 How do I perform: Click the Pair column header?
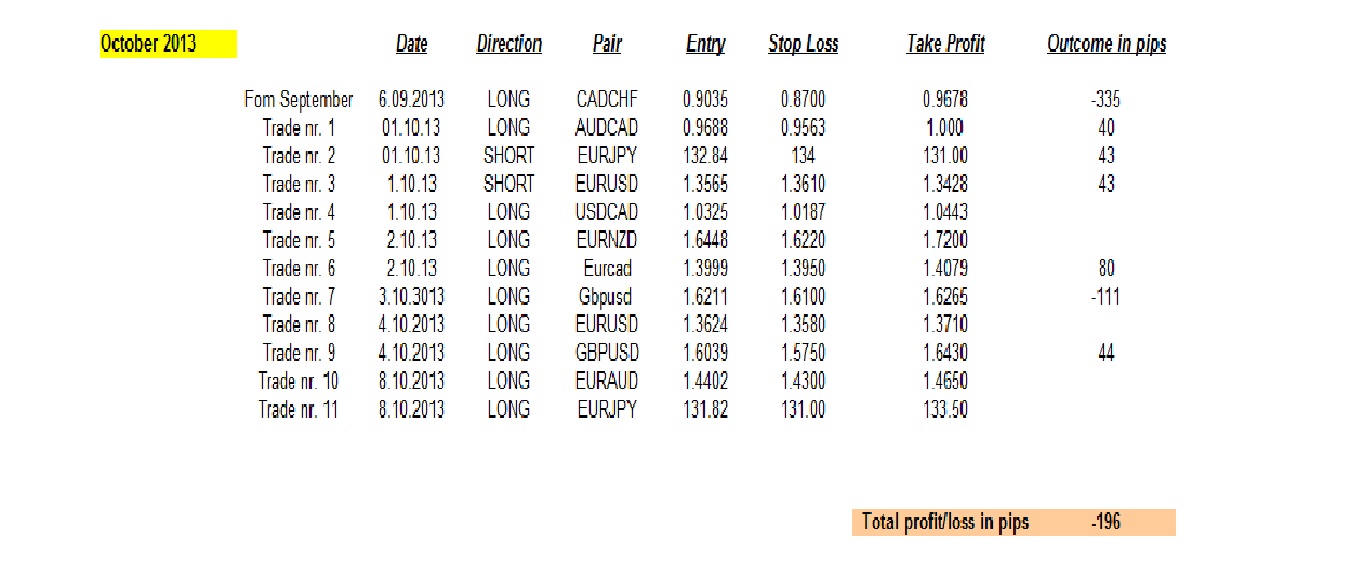pyautogui.click(x=607, y=44)
